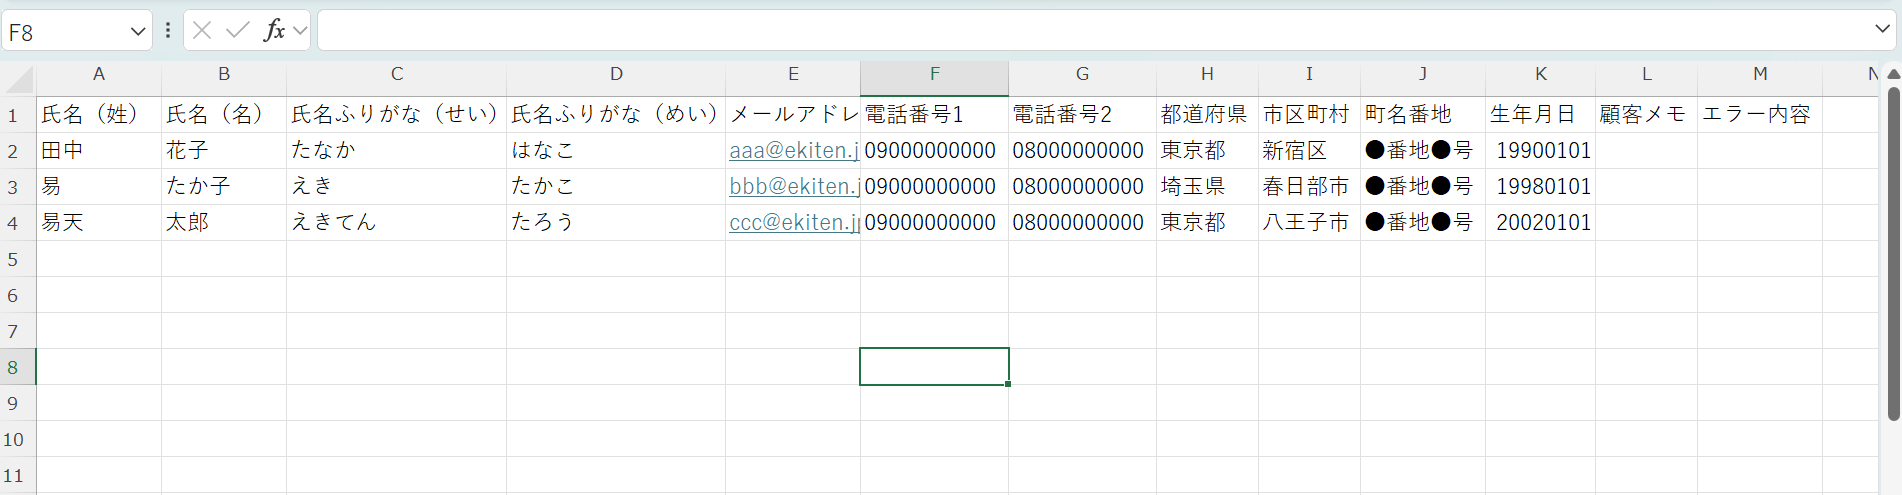The height and width of the screenshot is (495, 1902).
Task: Open the Name Box dropdown arrow
Action: [138, 32]
